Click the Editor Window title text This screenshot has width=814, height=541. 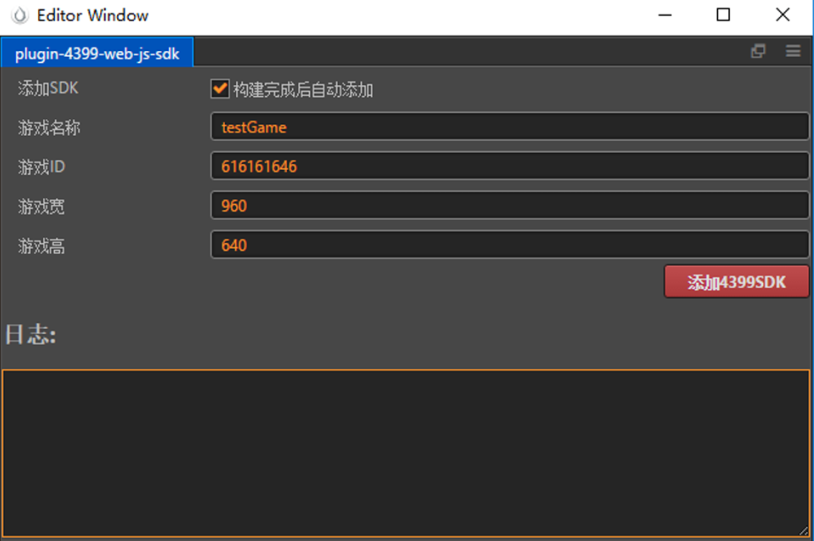coord(93,16)
